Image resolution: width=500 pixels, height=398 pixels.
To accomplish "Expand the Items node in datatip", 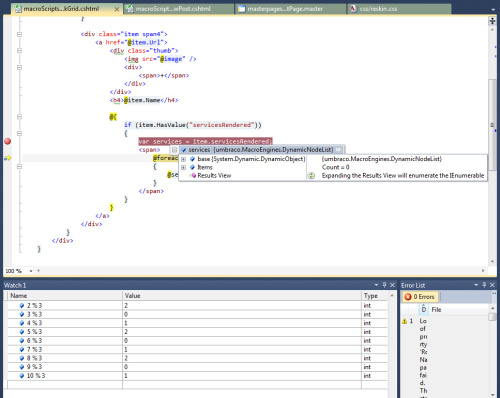I will 183,167.
